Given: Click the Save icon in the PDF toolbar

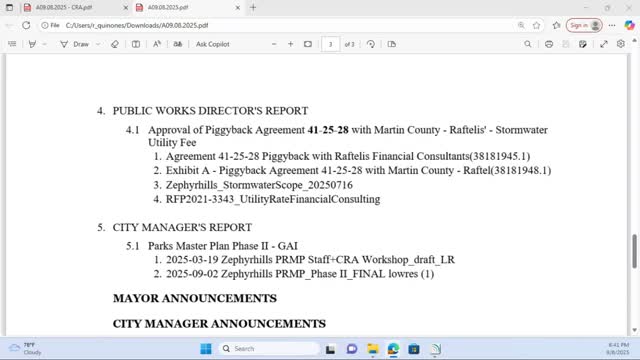Looking at the screenshot, I should pyautogui.click(x=566, y=44).
